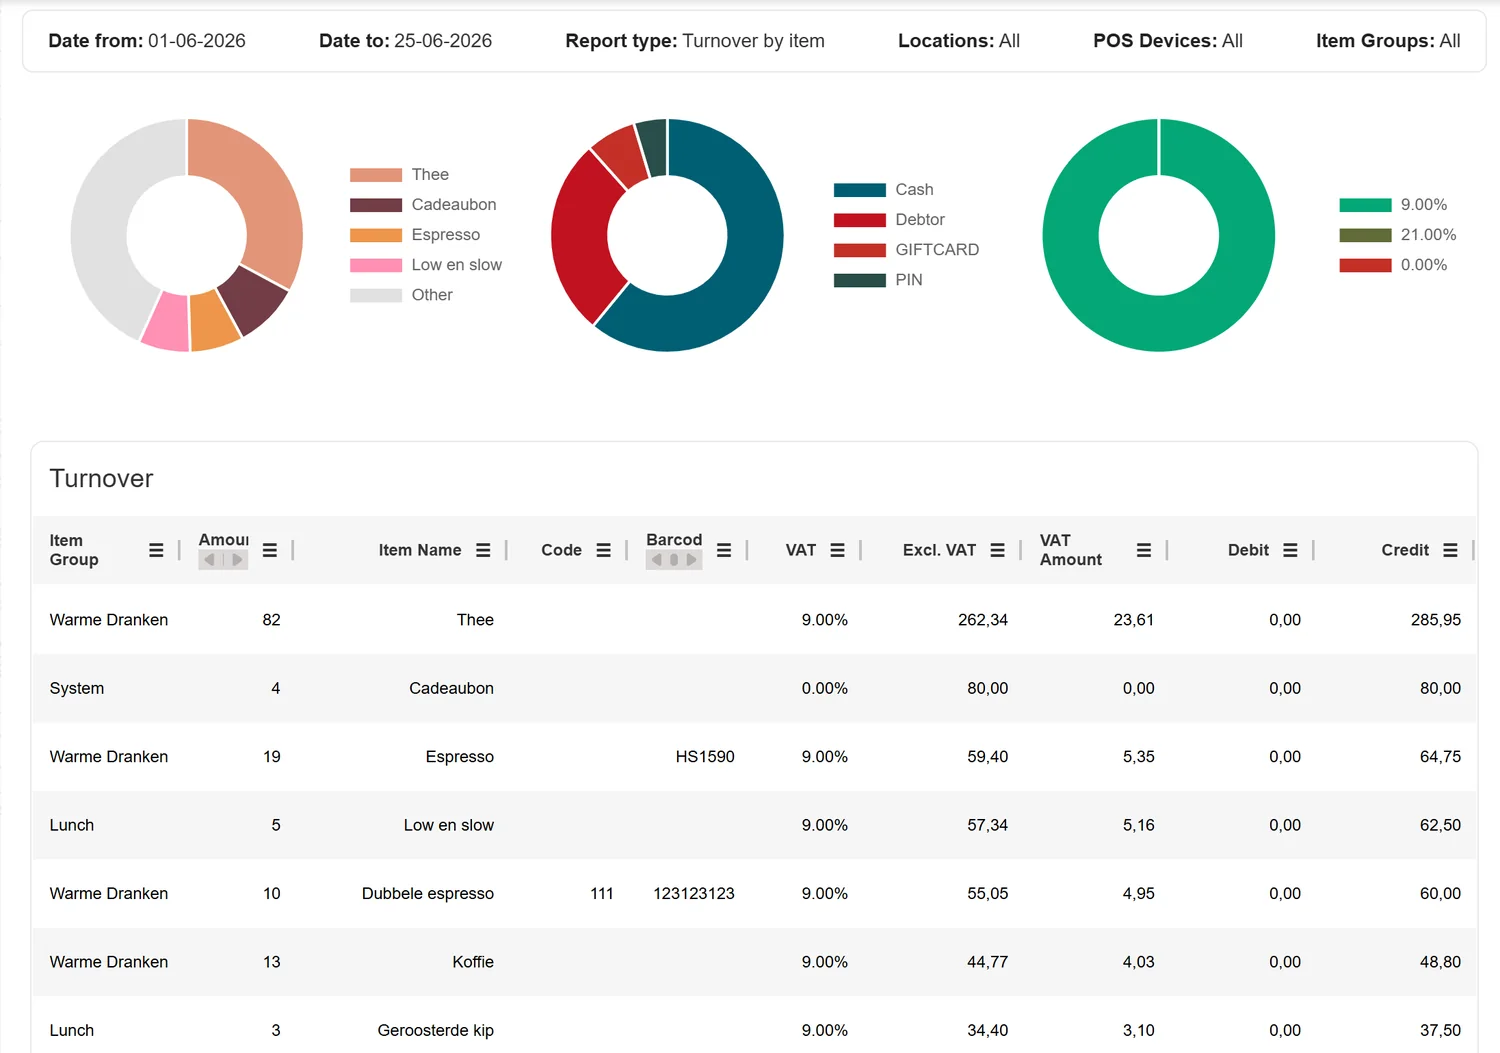Image resolution: width=1500 pixels, height=1053 pixels.
Task: Open the VAT column menu icon
Action: 837,550
